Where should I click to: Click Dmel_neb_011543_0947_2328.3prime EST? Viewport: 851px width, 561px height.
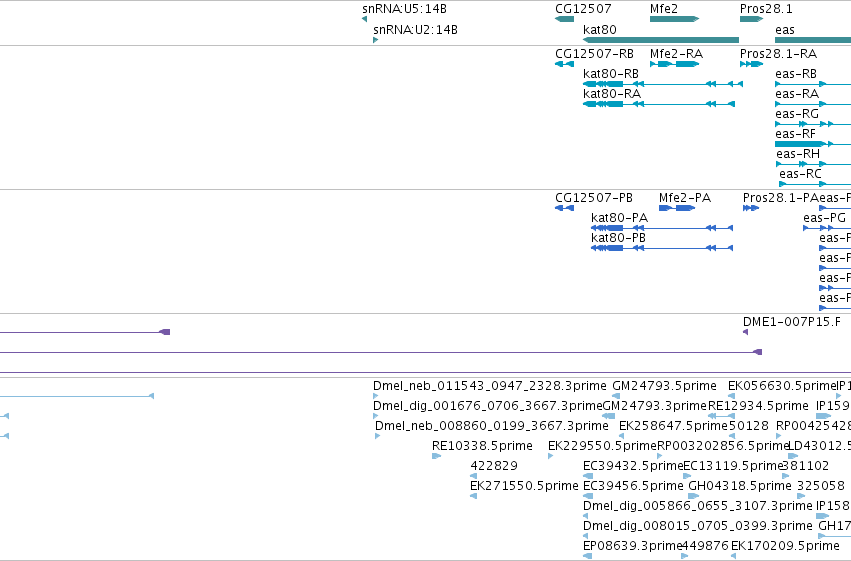pyautogui.click(x=376, y=396)
